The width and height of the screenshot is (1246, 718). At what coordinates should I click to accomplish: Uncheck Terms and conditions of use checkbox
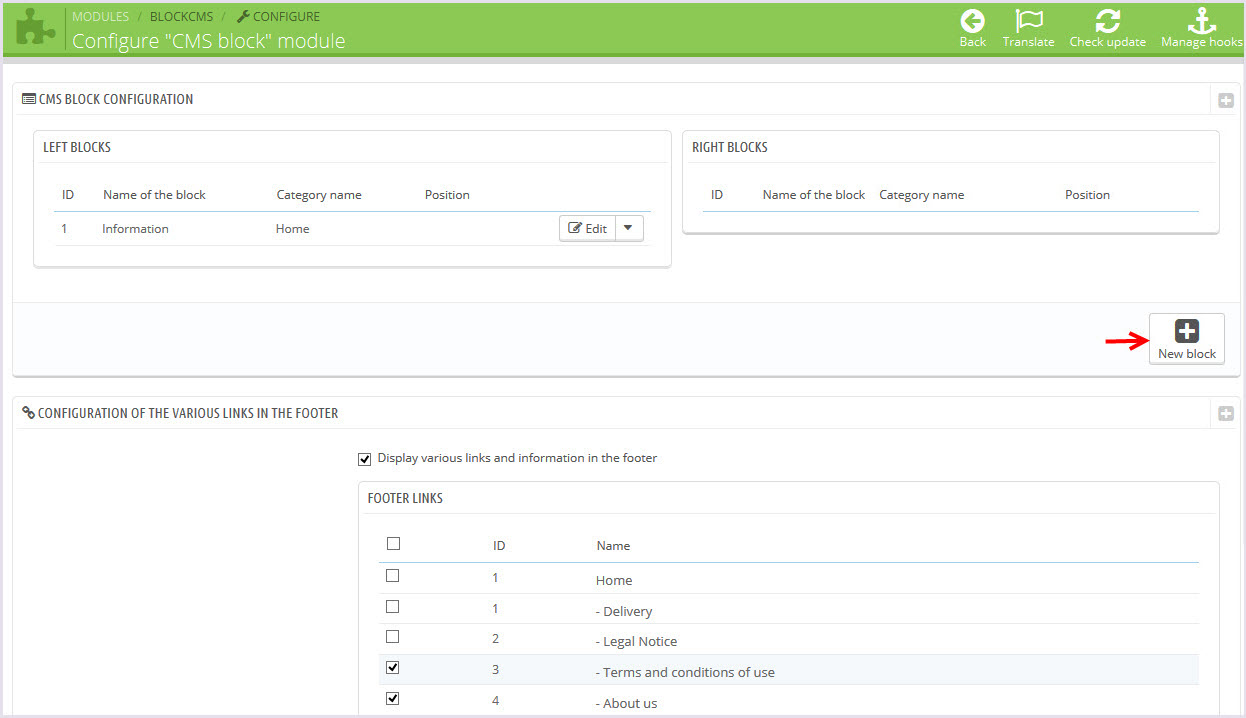(x=393, y=668)
